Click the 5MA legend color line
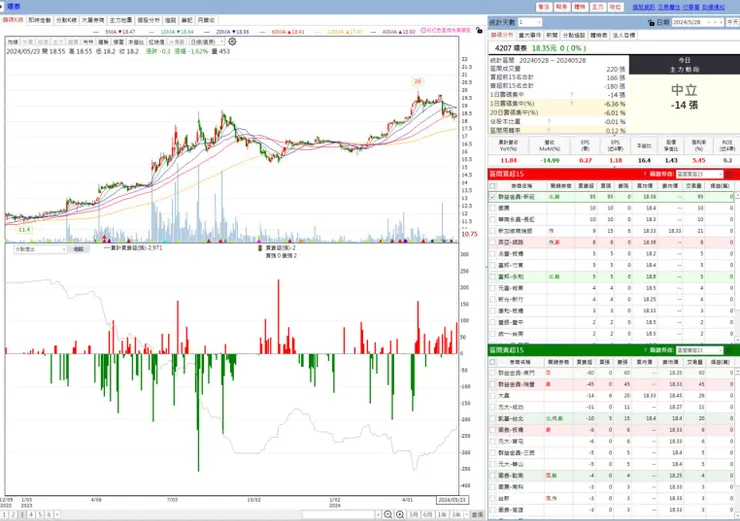 click(97, 32)
